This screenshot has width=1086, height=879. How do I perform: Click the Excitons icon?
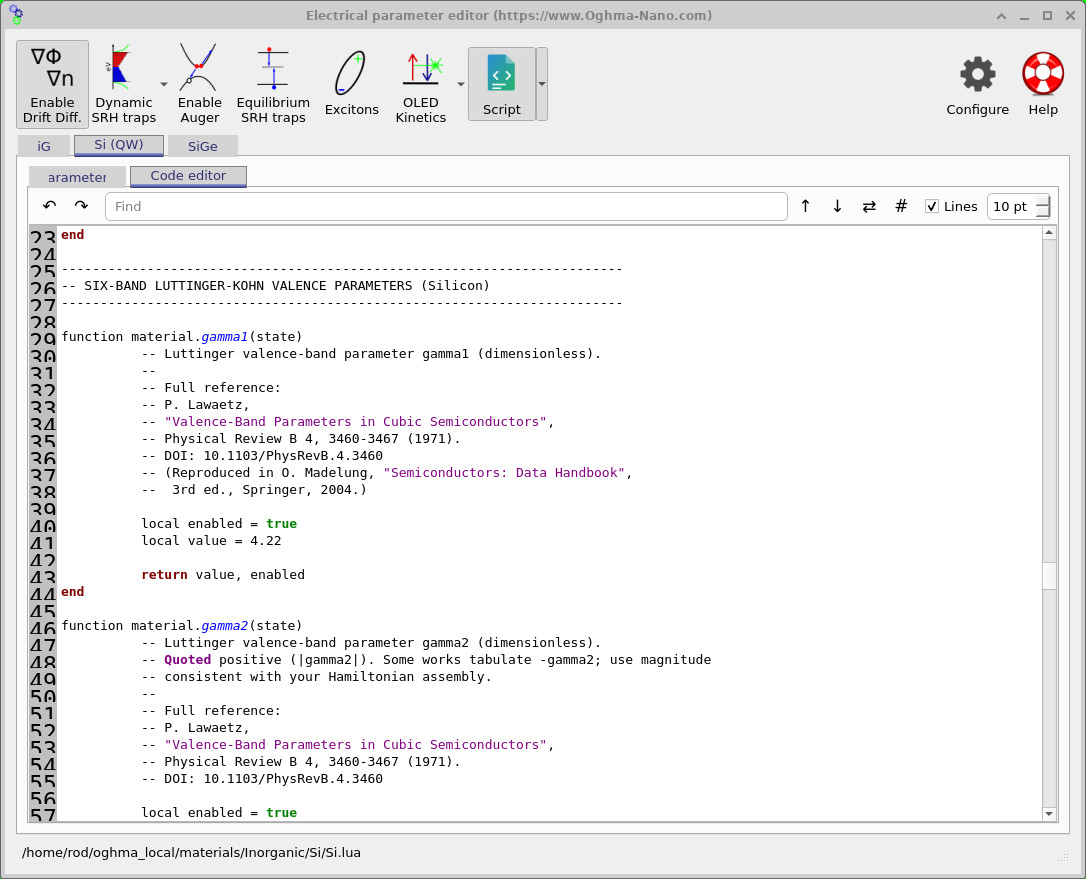[351, 84]
